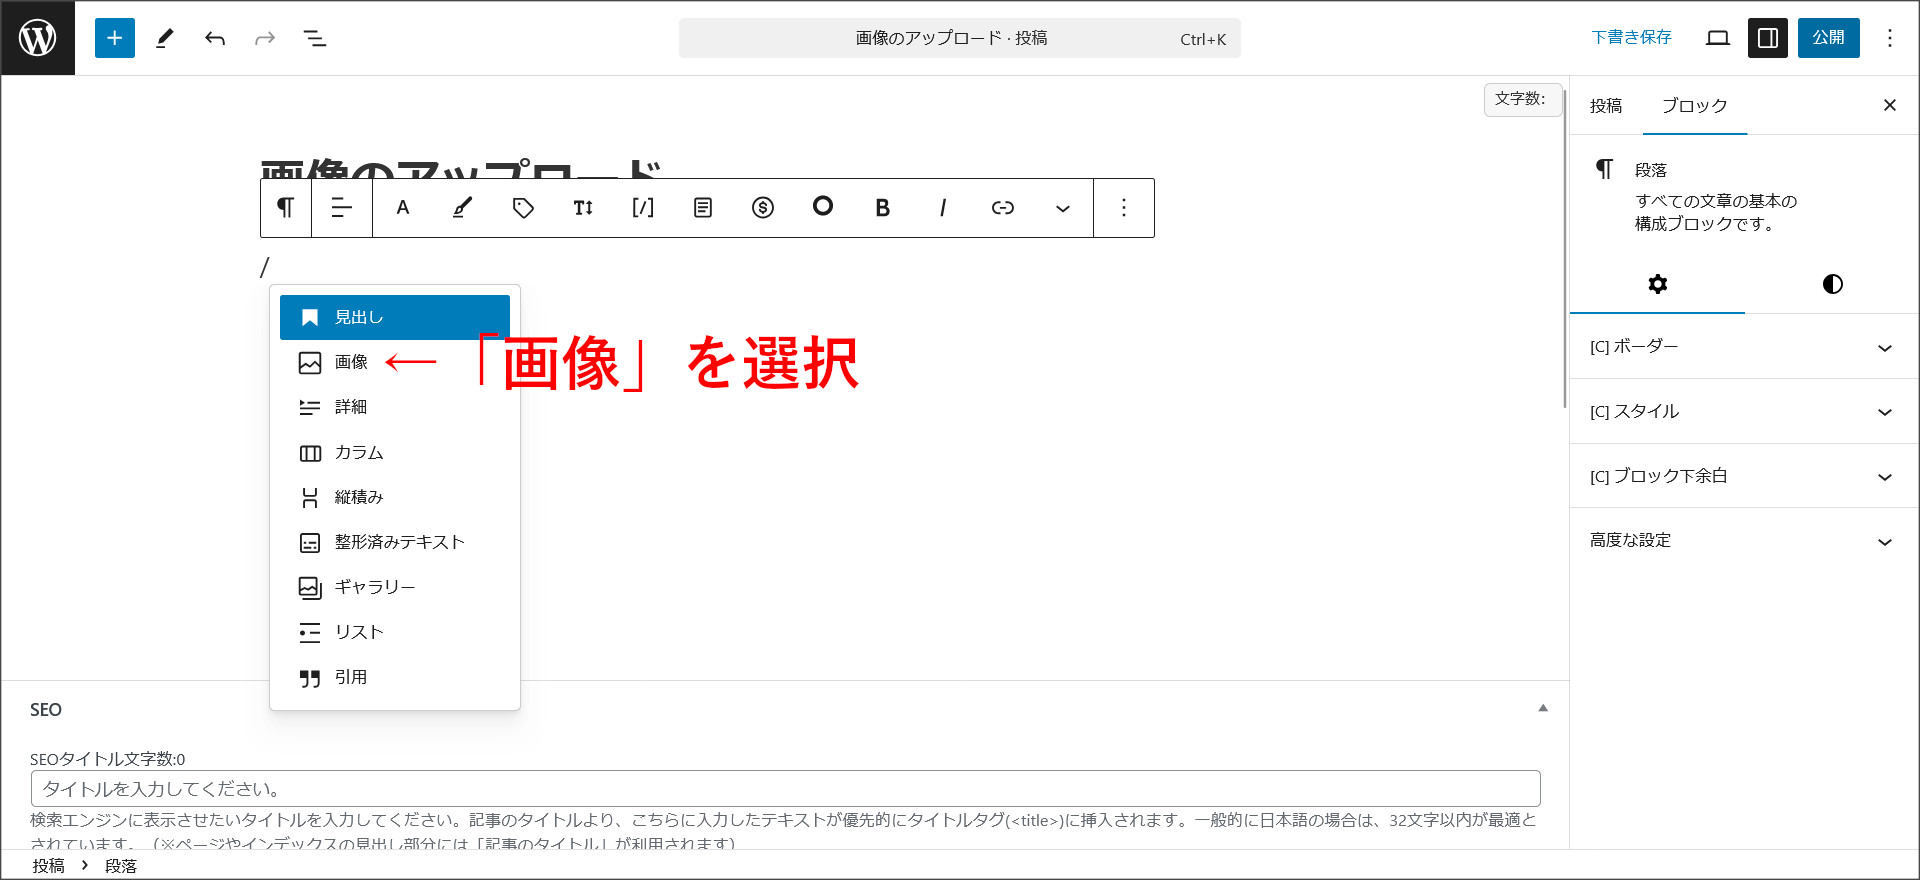Open the block inserter plus button
This screenshot has width=1920, height=880.
coord(115,38)
